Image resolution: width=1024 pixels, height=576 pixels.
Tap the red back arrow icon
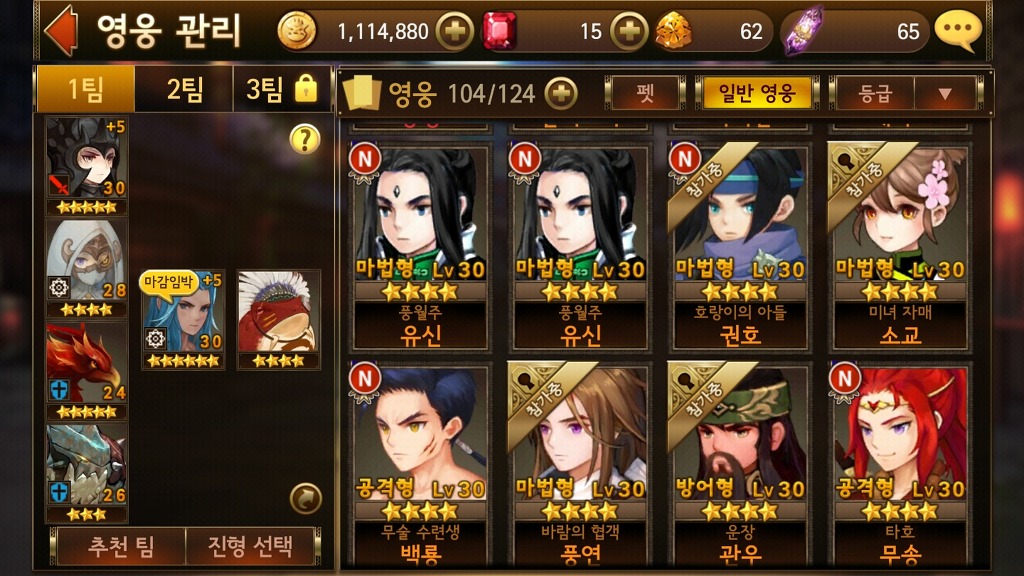tap(62, 31)
